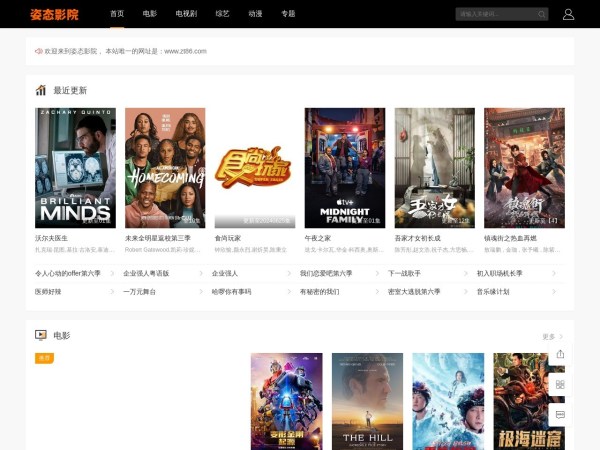This screenshot has width=600, height=450.
Task: Open 食尚玩家 title link
Action: 228,238
